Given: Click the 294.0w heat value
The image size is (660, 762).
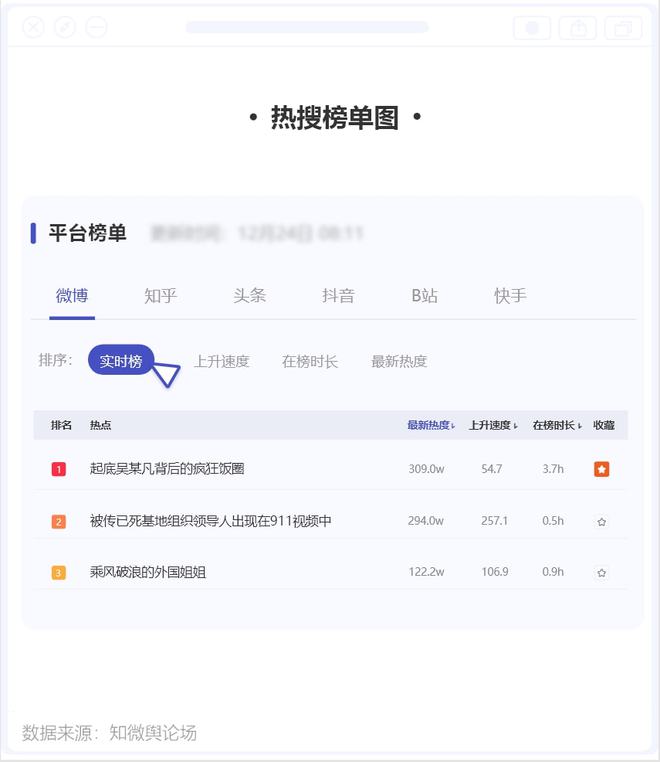Looking at the screenshot, I should pyautogui.click(x=426, y=521).
